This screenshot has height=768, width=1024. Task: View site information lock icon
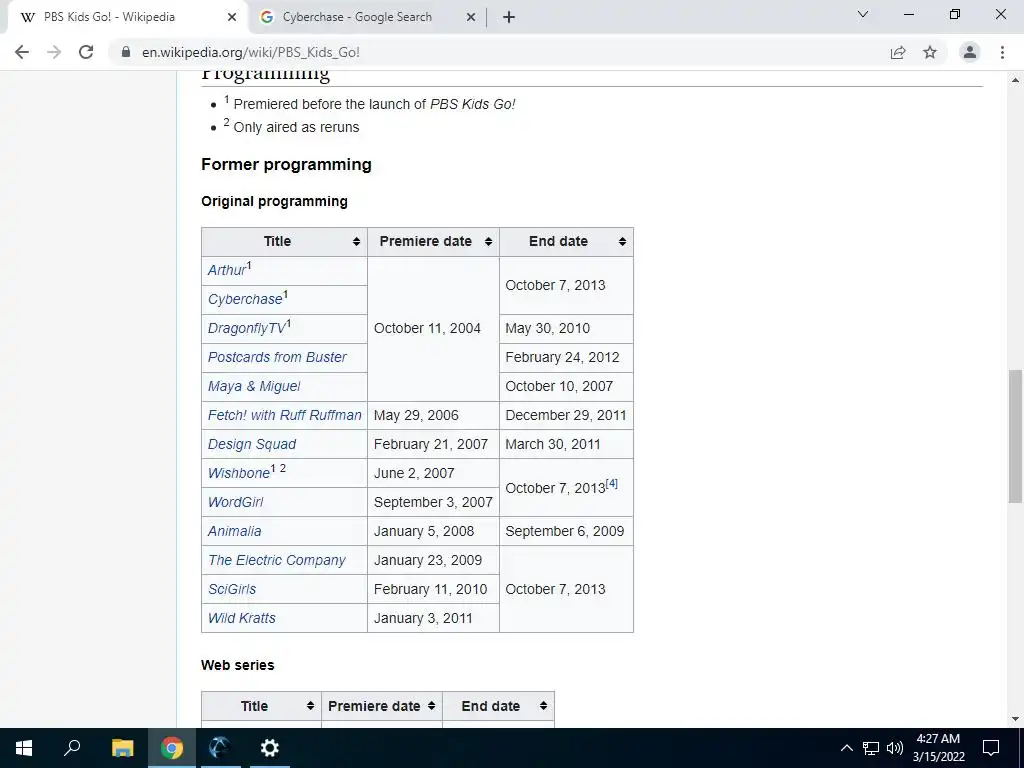click(126, 52)
